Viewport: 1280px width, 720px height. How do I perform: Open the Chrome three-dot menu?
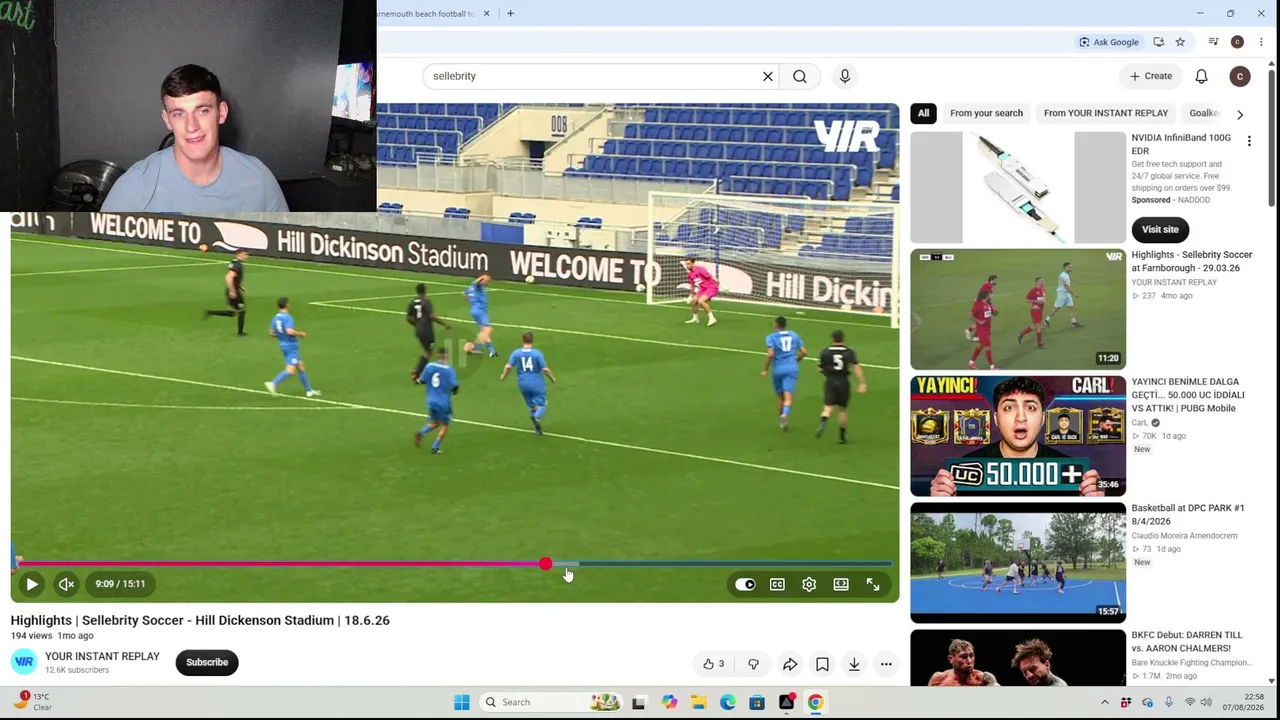[x=1261, y=42]
